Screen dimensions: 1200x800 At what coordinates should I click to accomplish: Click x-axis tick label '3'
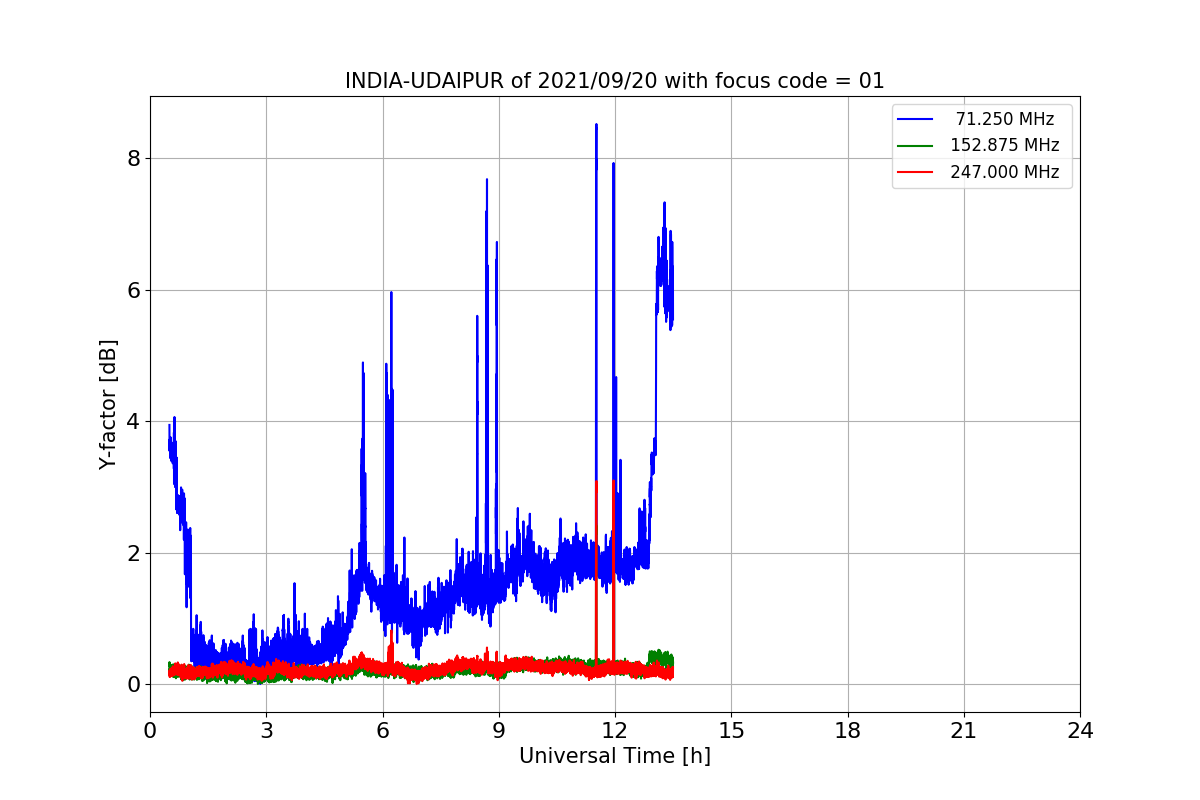coord(266,731)
